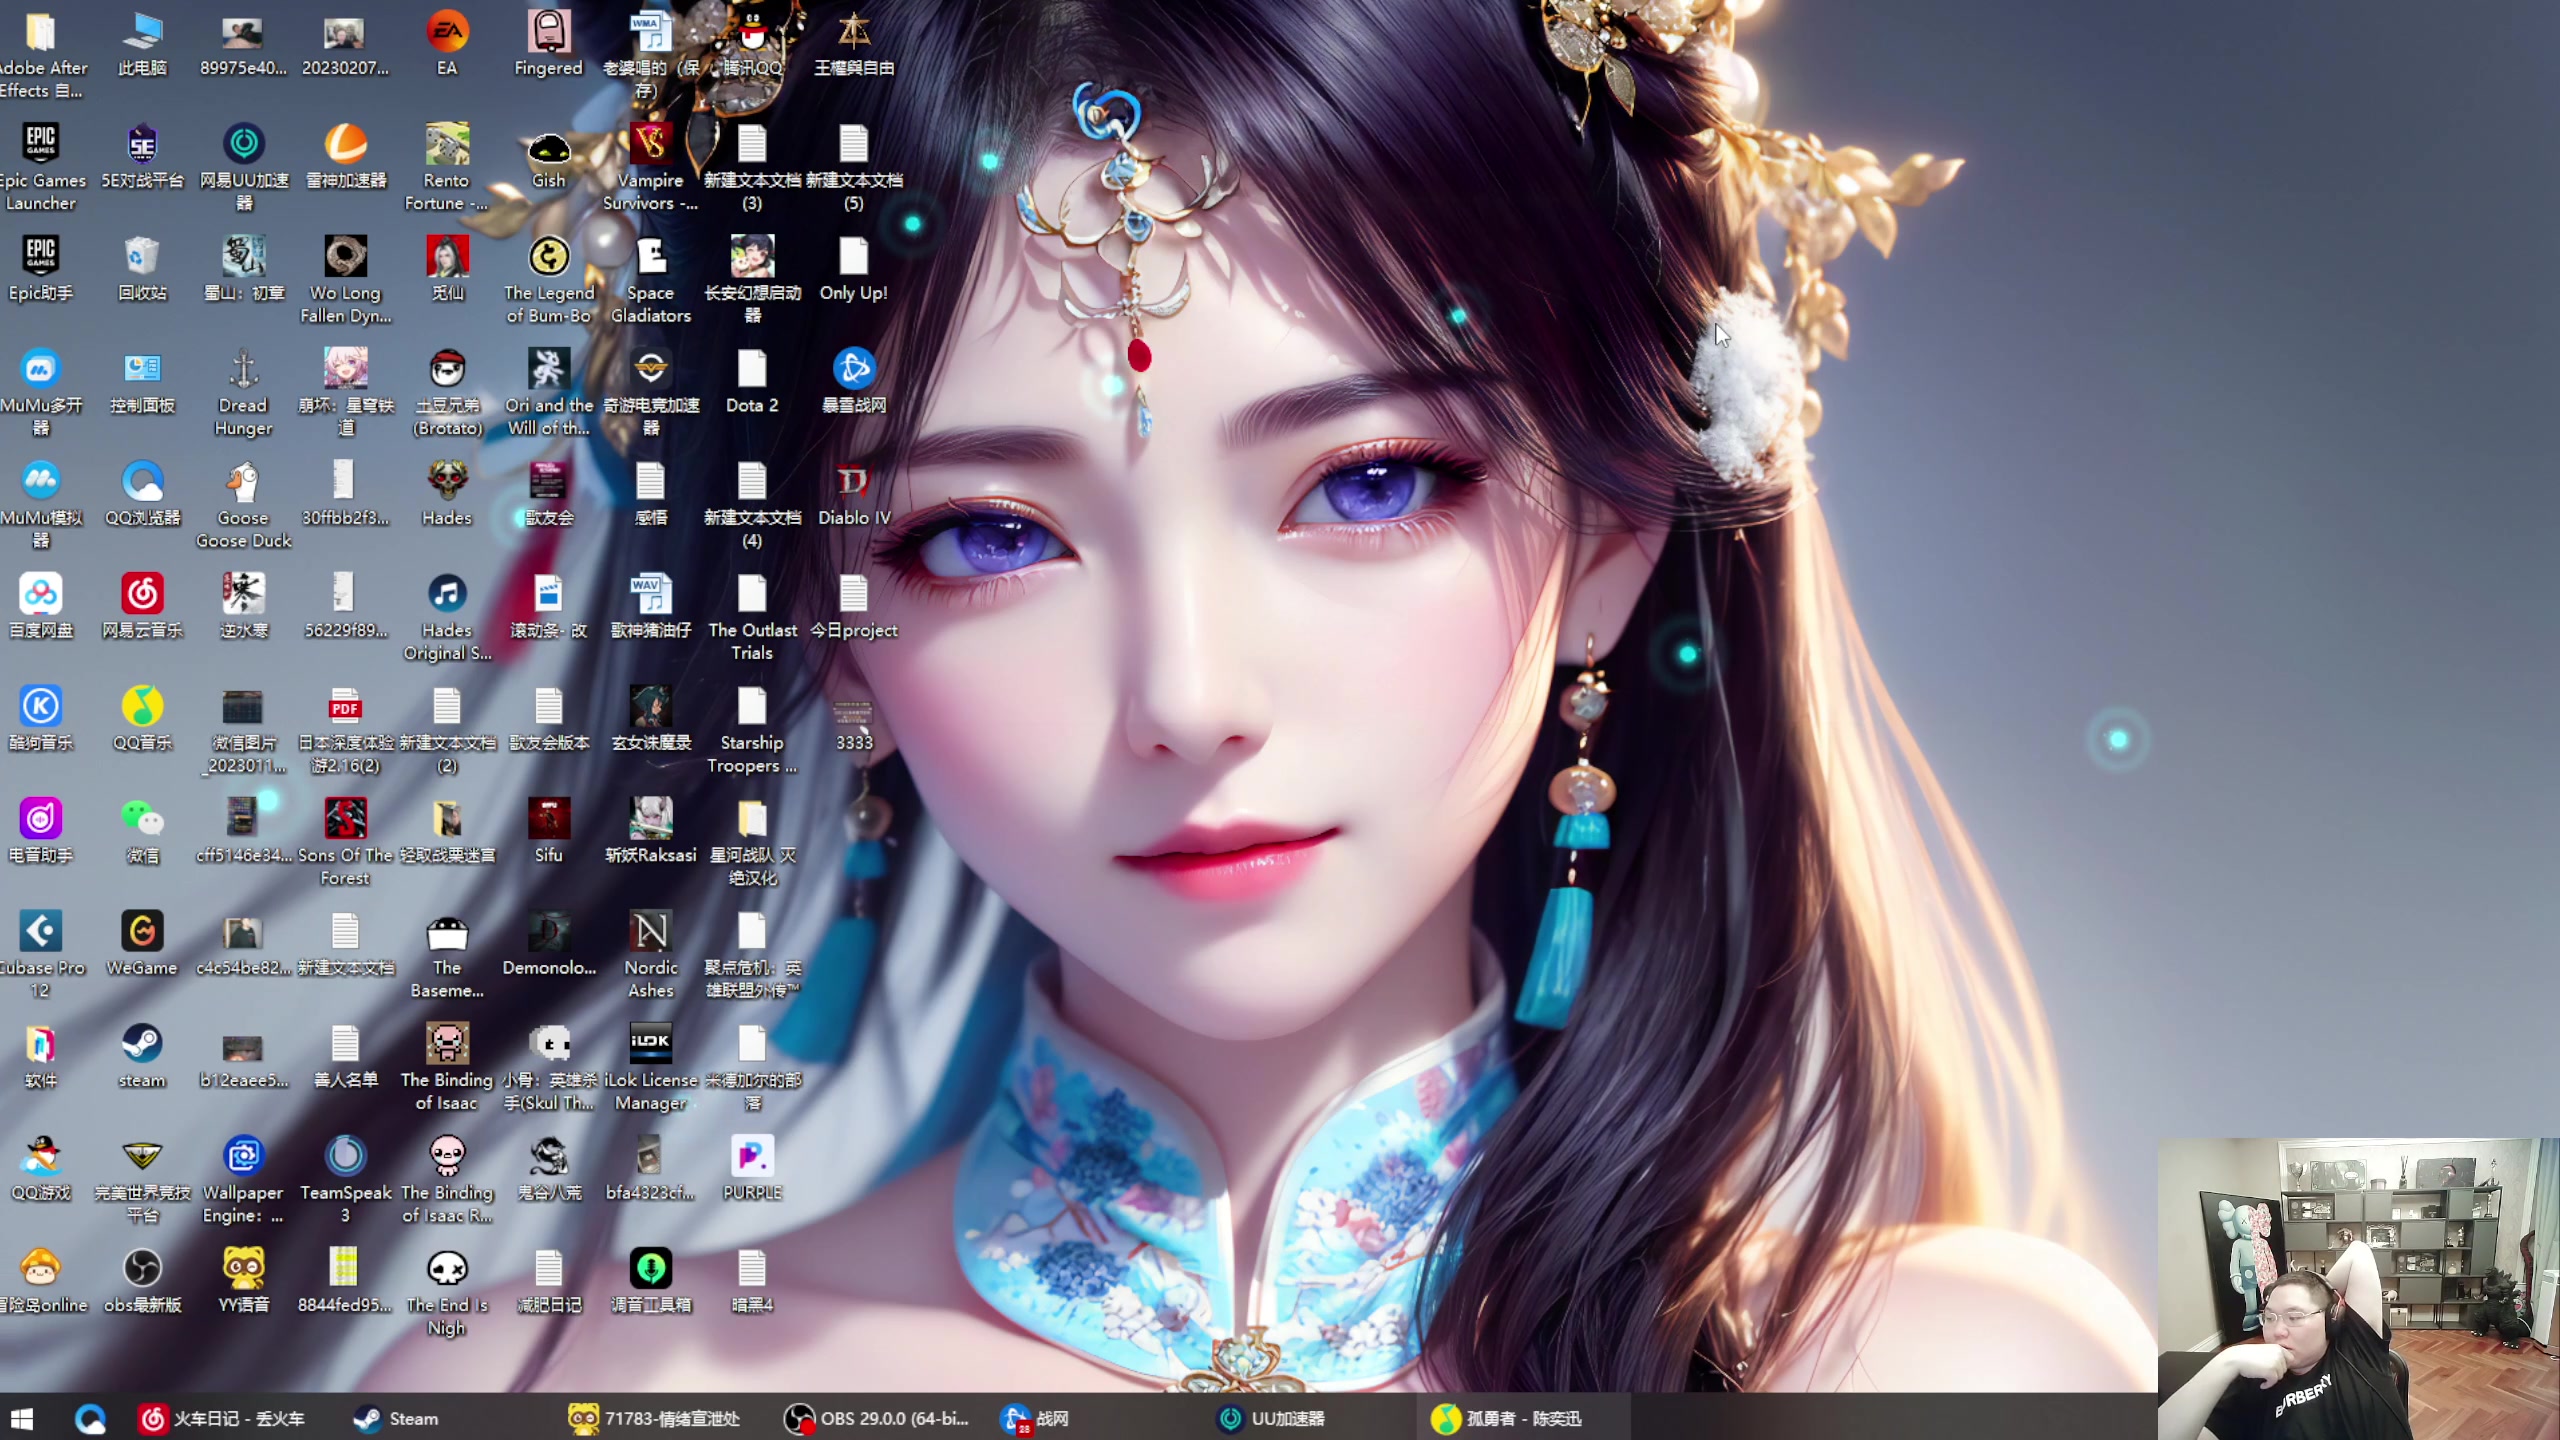Switch to UU加速器 taskbar item

point(1272,1418)
